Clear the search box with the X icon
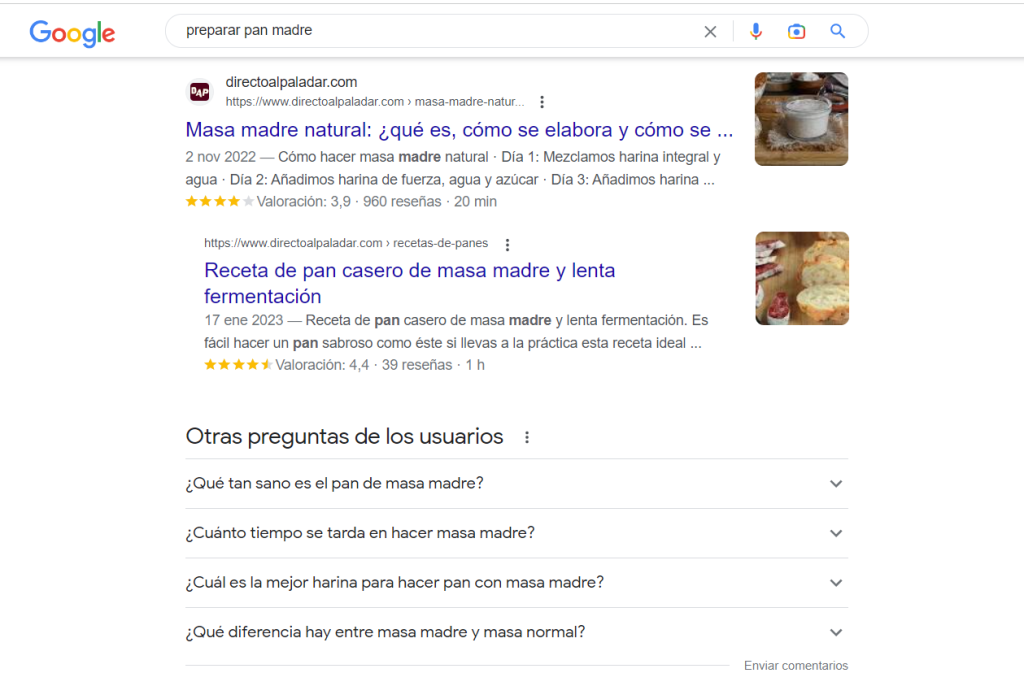 point(711,31)
